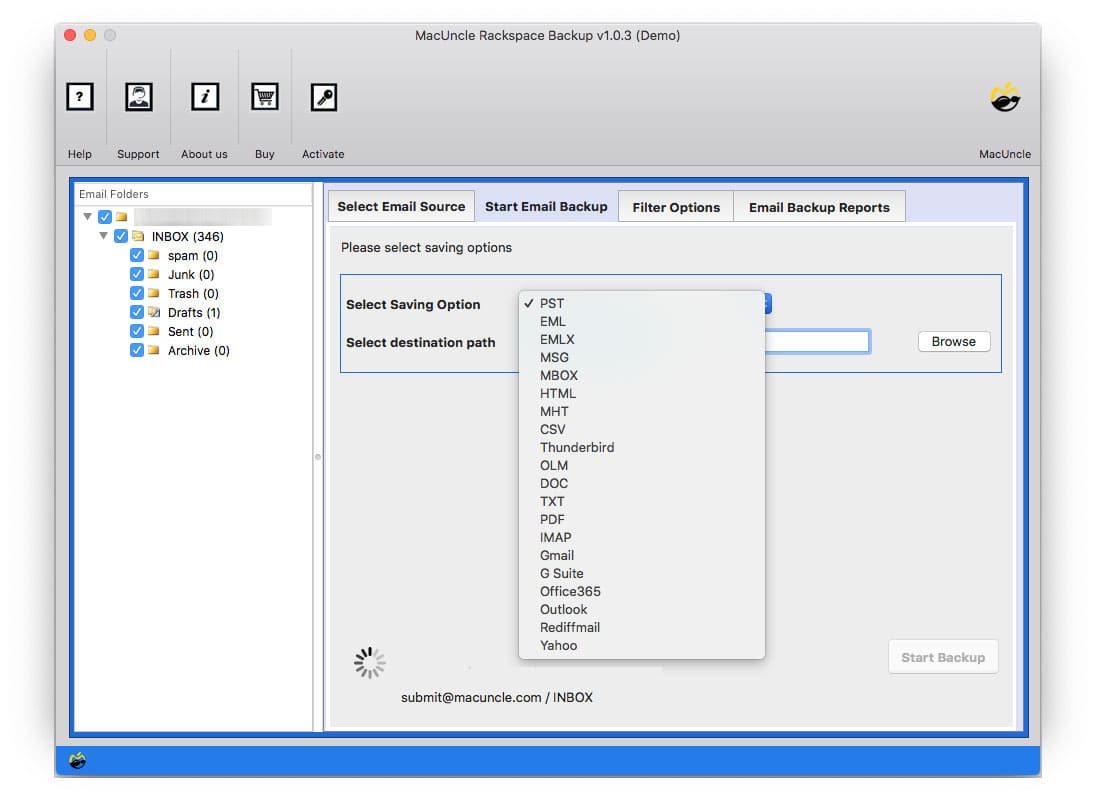
Task: Uncheck the spam folder checkbox
Action: pyautogui.click(x=137, y=255)
